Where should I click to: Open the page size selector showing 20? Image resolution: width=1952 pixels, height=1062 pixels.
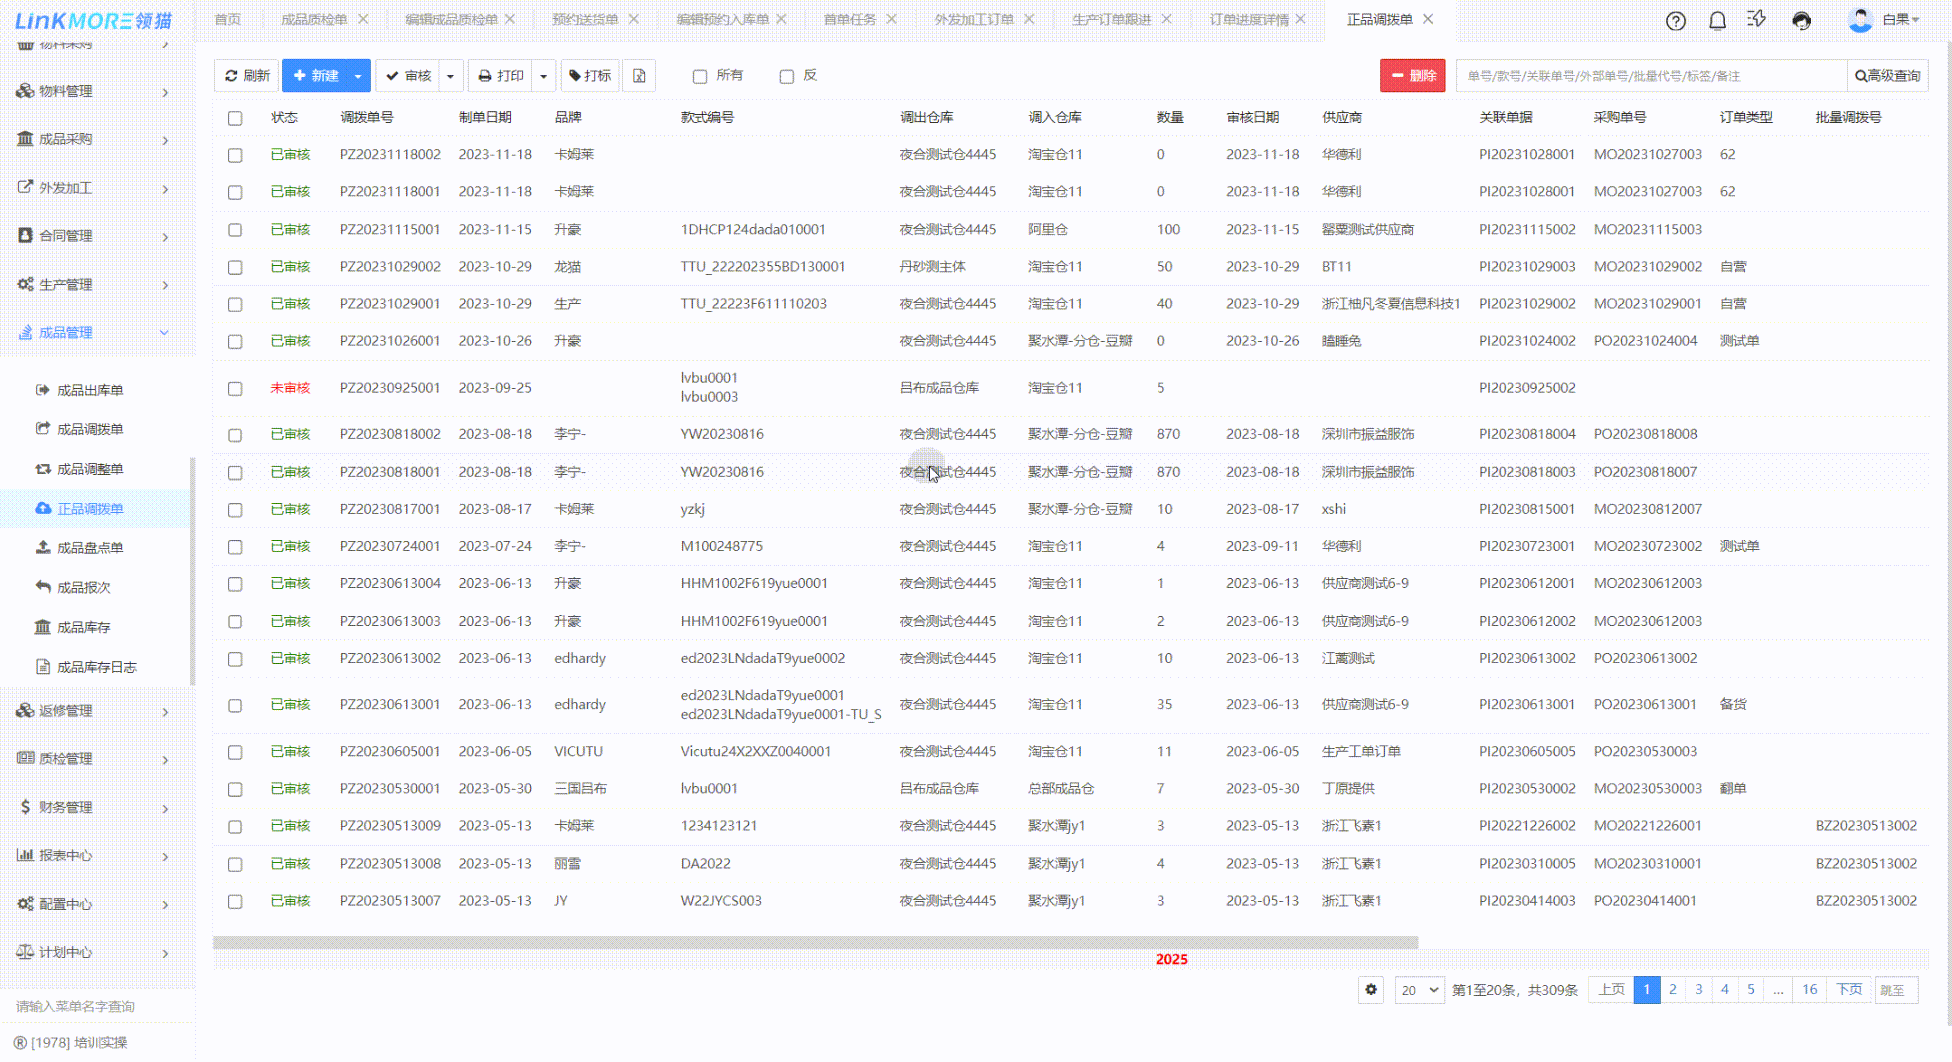(x=1419, y=990)
